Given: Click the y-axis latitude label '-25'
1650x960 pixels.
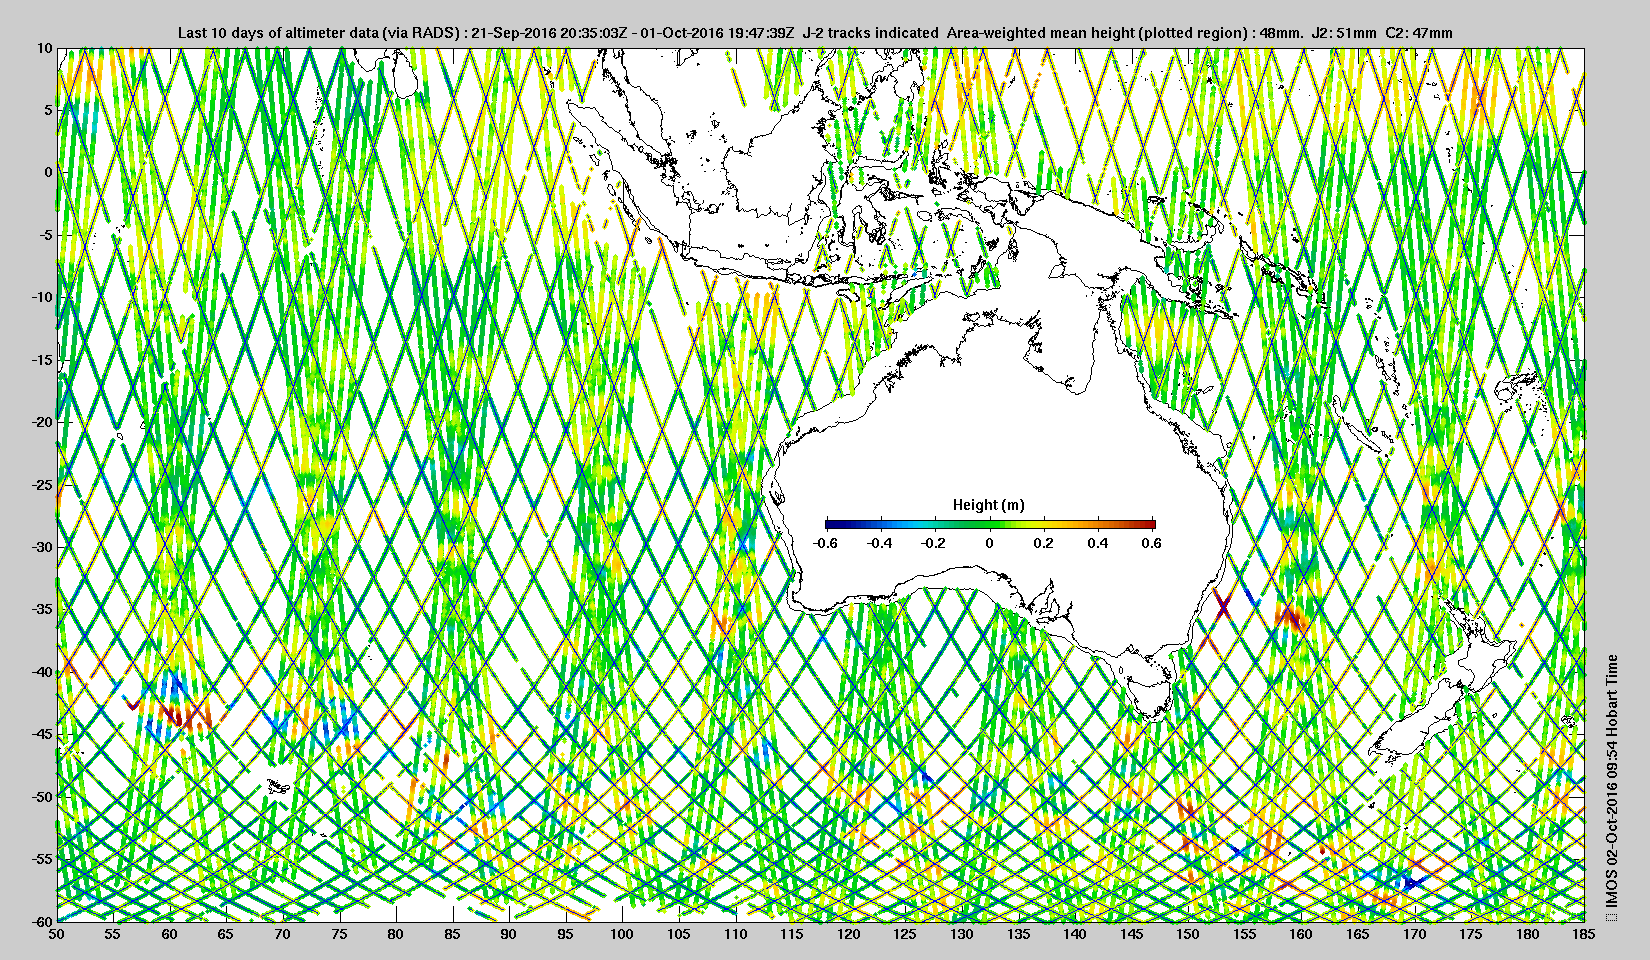Looking at the screenshot, I should tap(43, 485).
